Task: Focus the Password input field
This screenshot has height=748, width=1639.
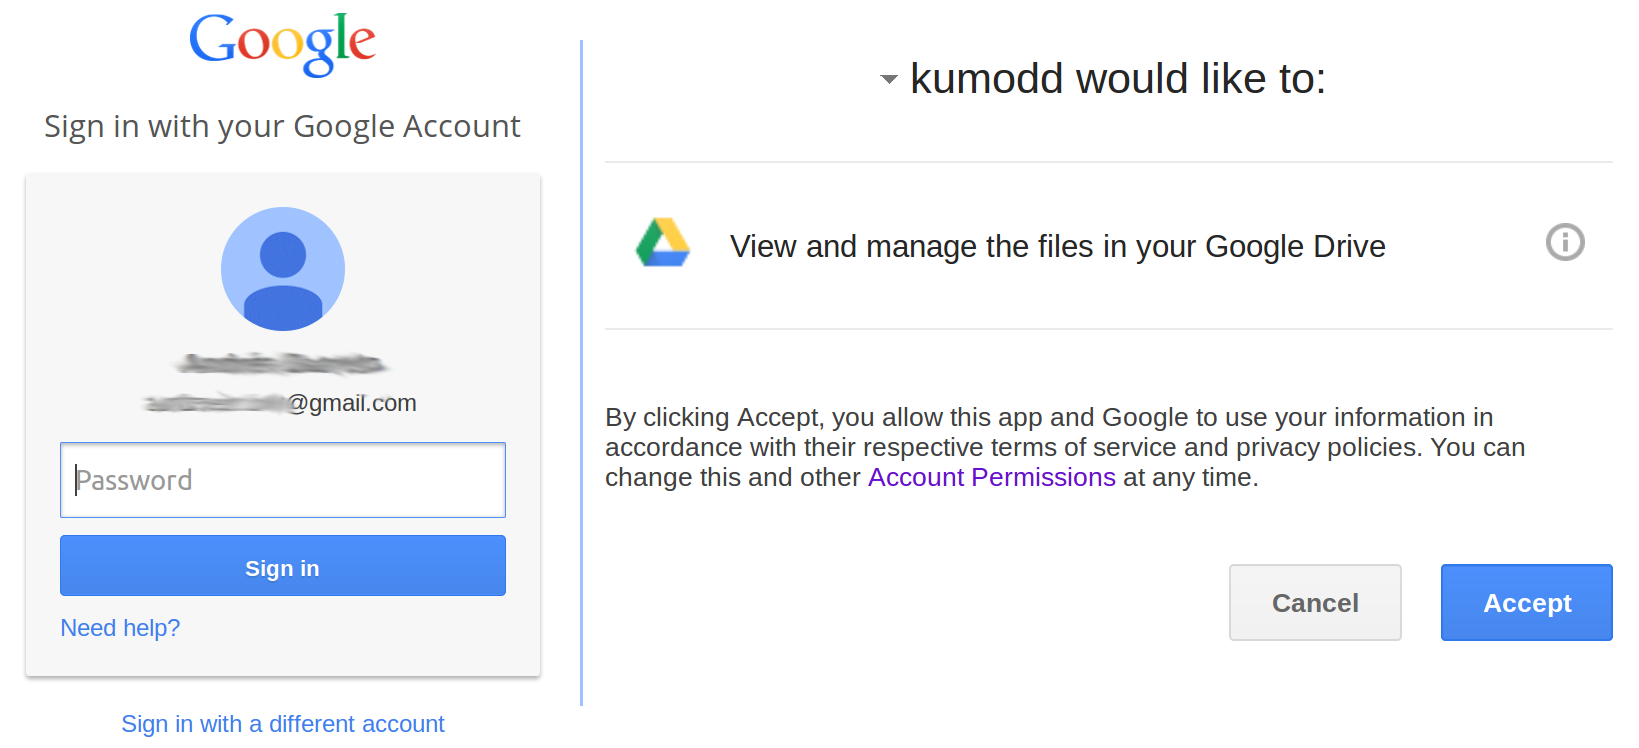Action: click(283, 480)
